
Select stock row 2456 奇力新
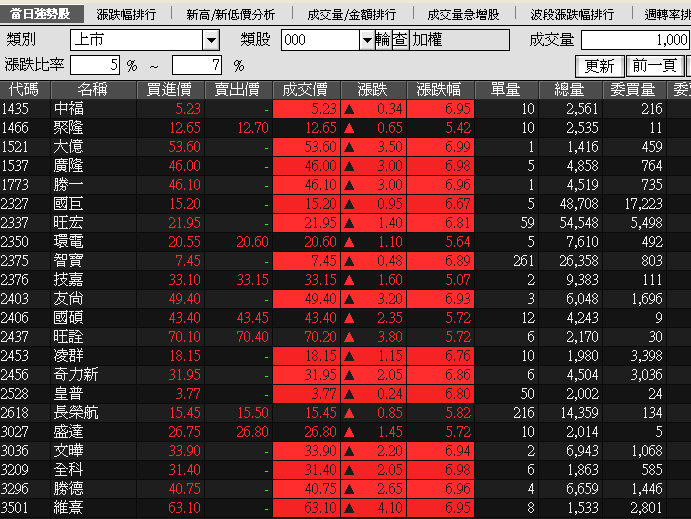click(346, 374)
